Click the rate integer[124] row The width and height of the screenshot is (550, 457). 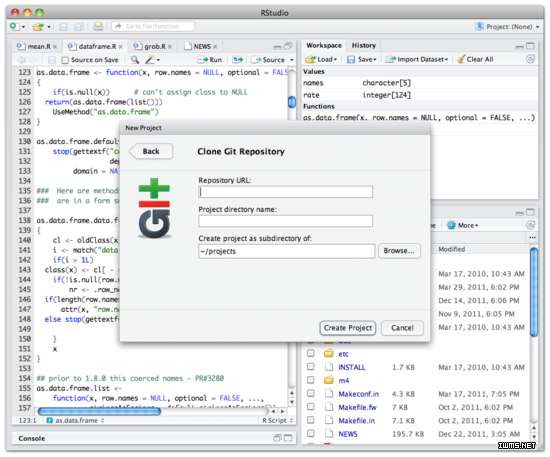(x=420, y=95)
